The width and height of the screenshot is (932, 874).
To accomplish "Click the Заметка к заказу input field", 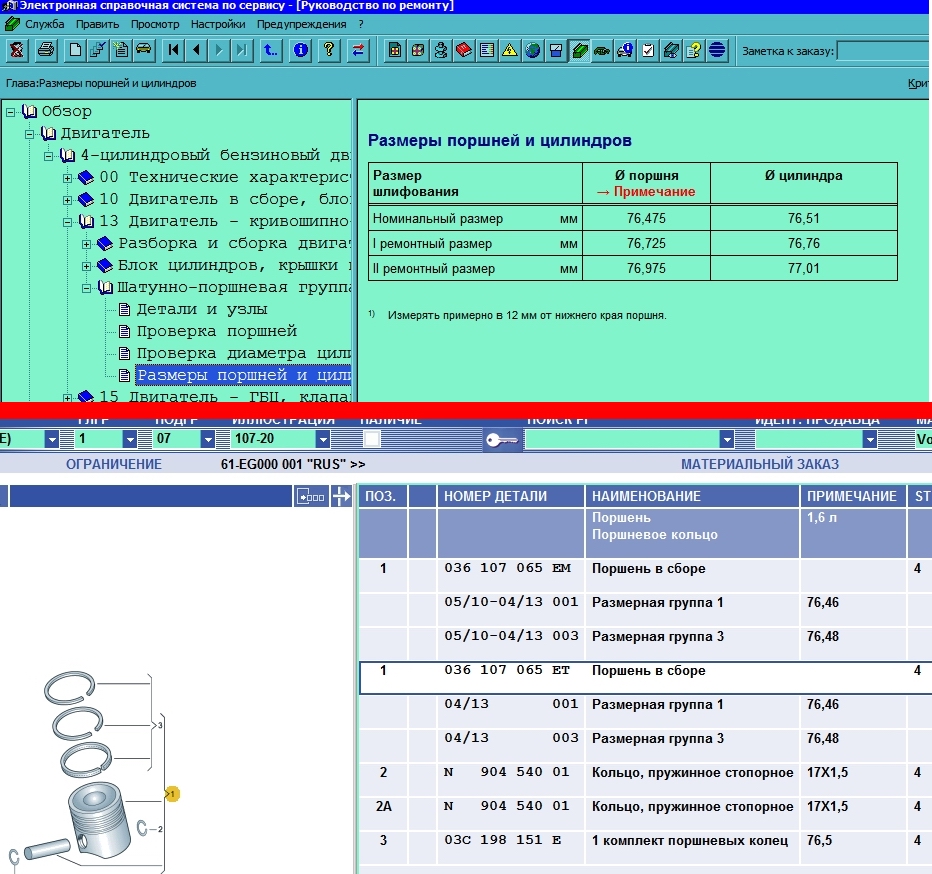I will [883, 51].
